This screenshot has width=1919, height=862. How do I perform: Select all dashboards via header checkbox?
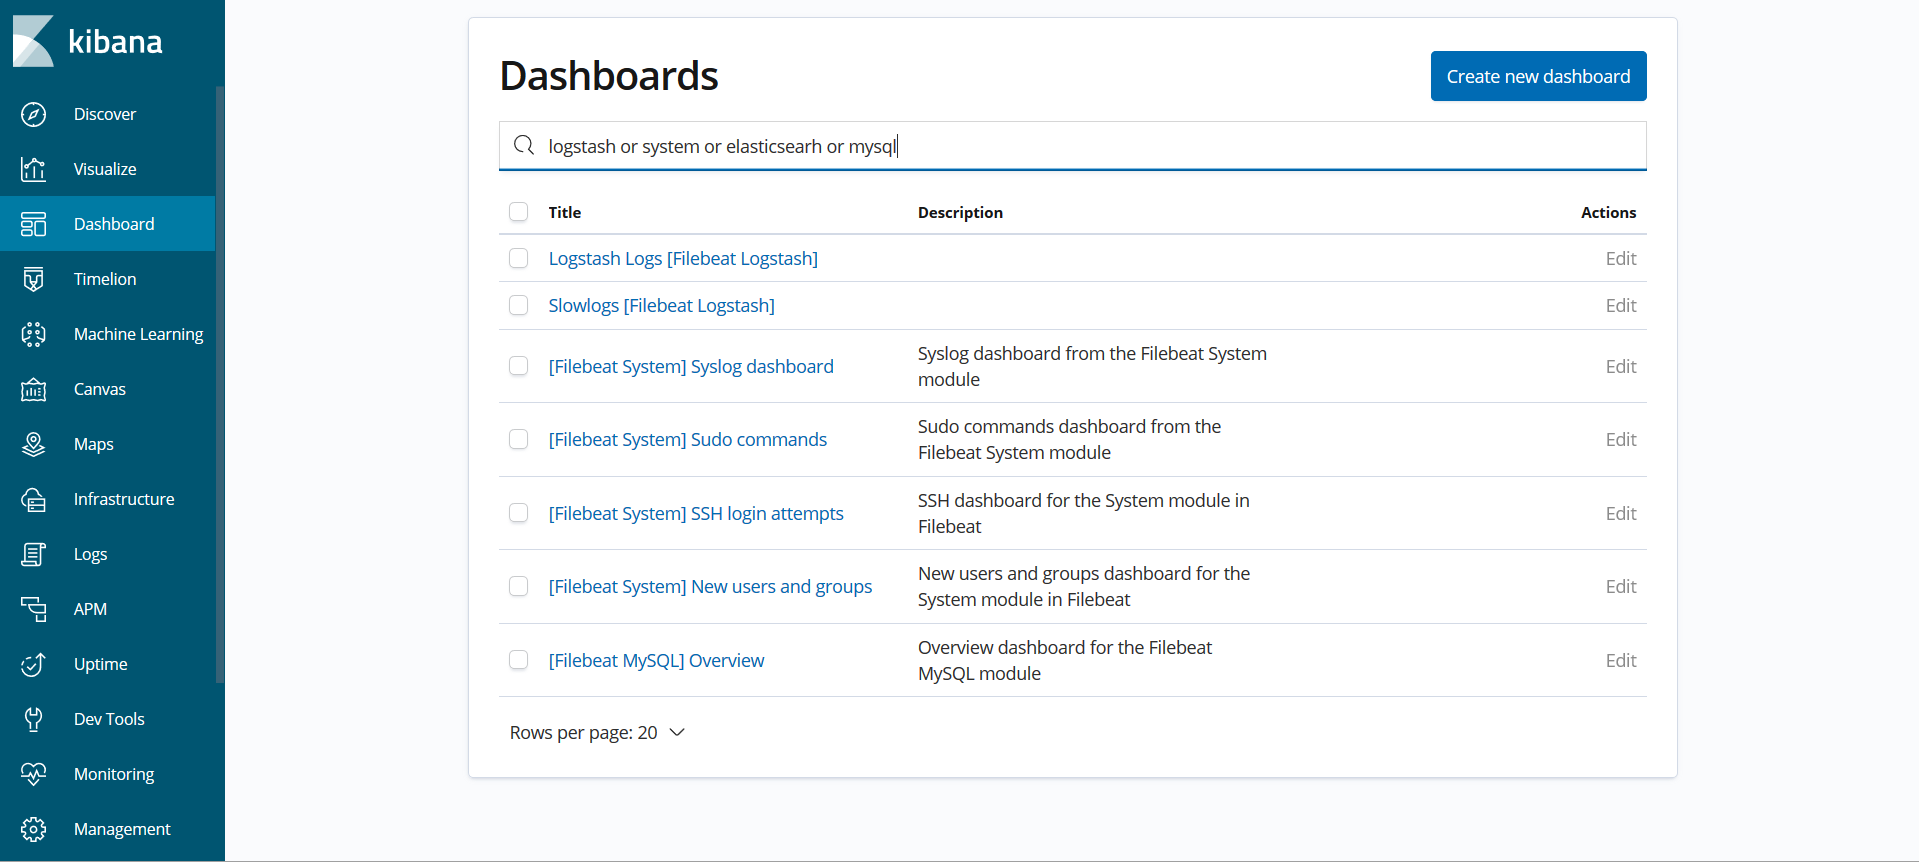(519, 212)
